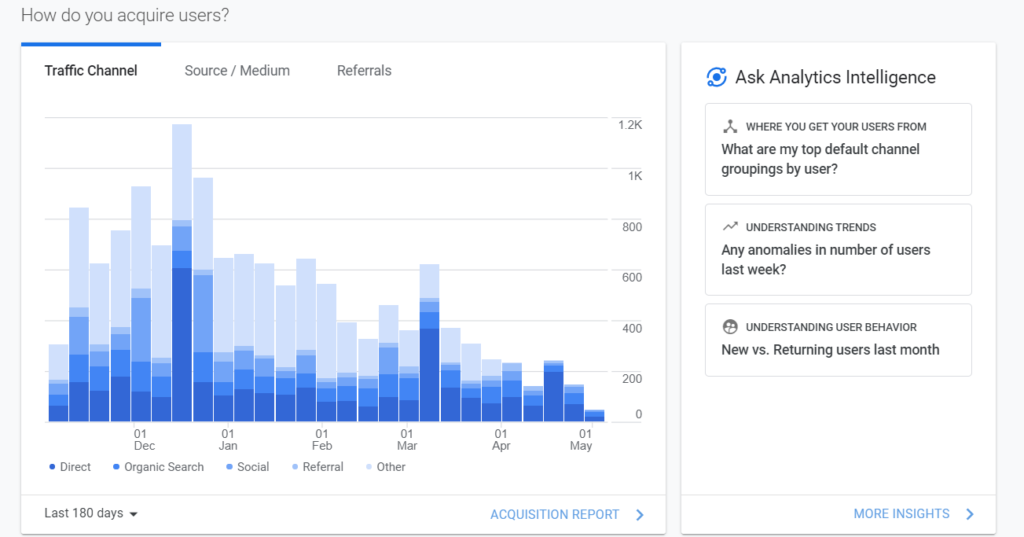Click the date range dropdown caret

click(133, 514)
